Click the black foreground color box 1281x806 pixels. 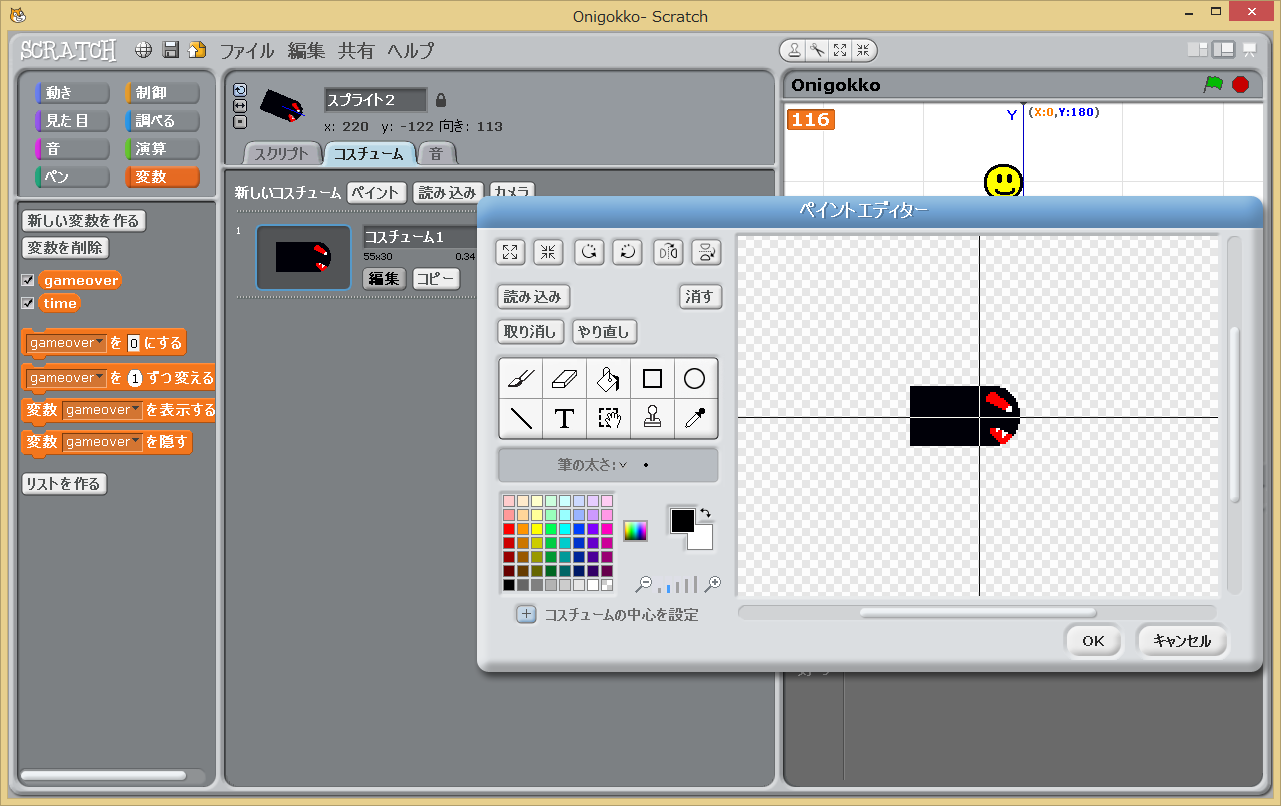[682, 521]
